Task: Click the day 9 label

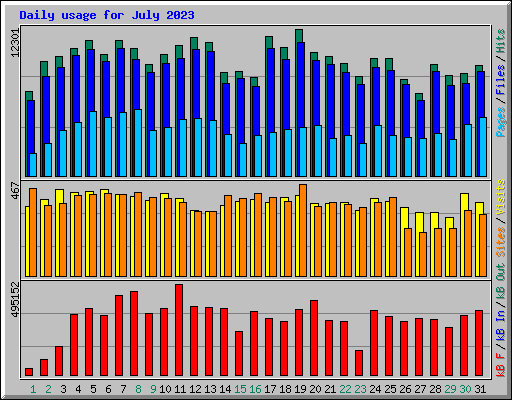Action: coord(153,389)
